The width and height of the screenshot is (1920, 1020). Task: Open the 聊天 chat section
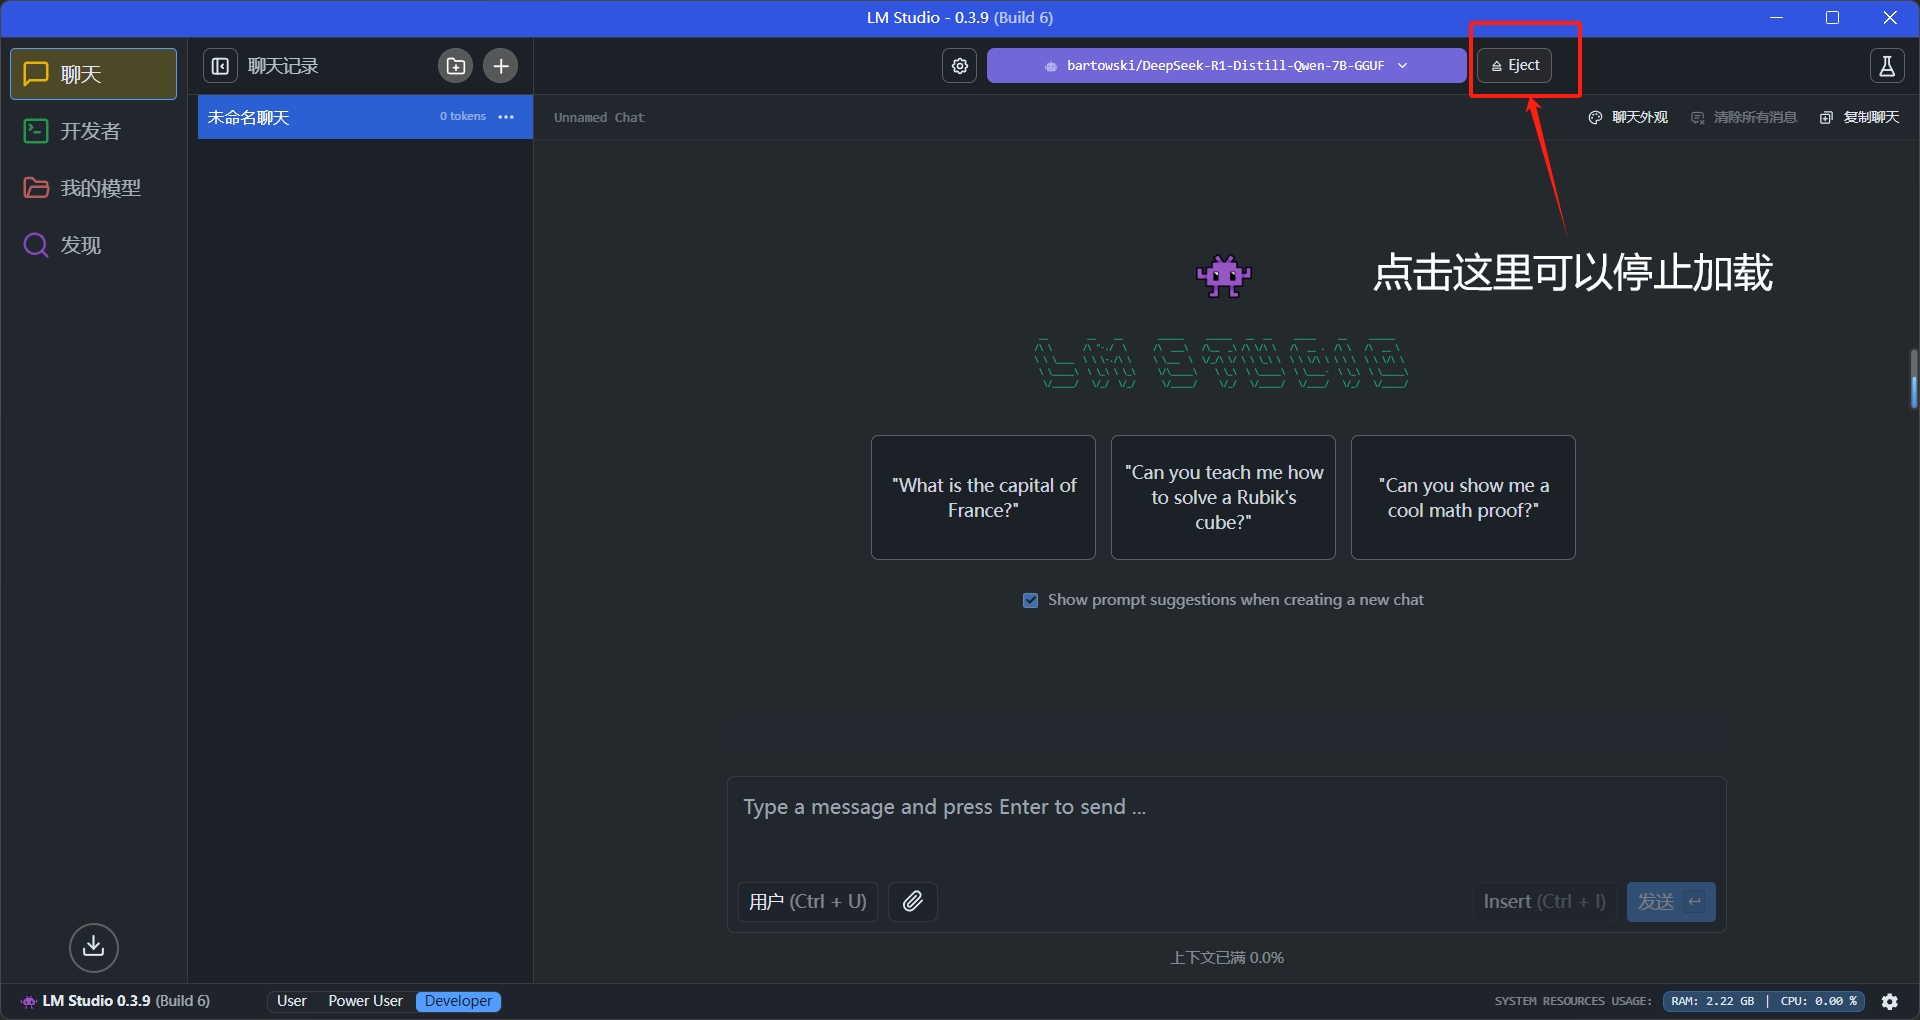pyautogui.click(x=93, y=74)
